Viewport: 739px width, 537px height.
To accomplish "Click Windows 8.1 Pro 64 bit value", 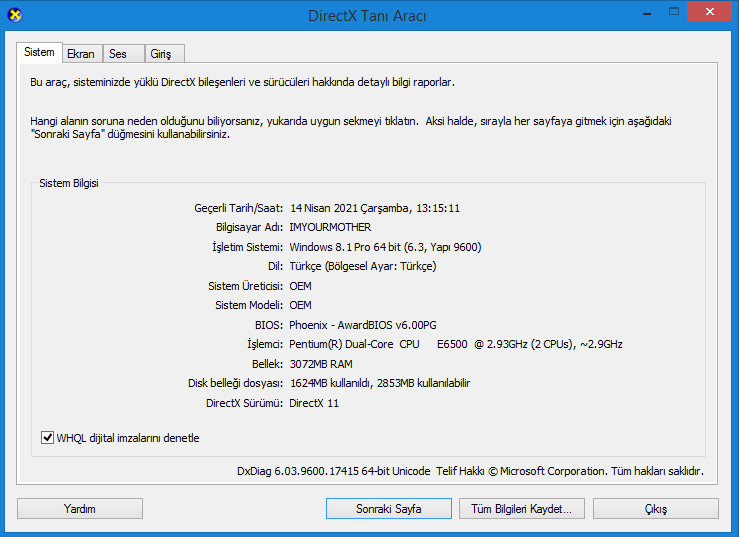I will coord(385,247).
